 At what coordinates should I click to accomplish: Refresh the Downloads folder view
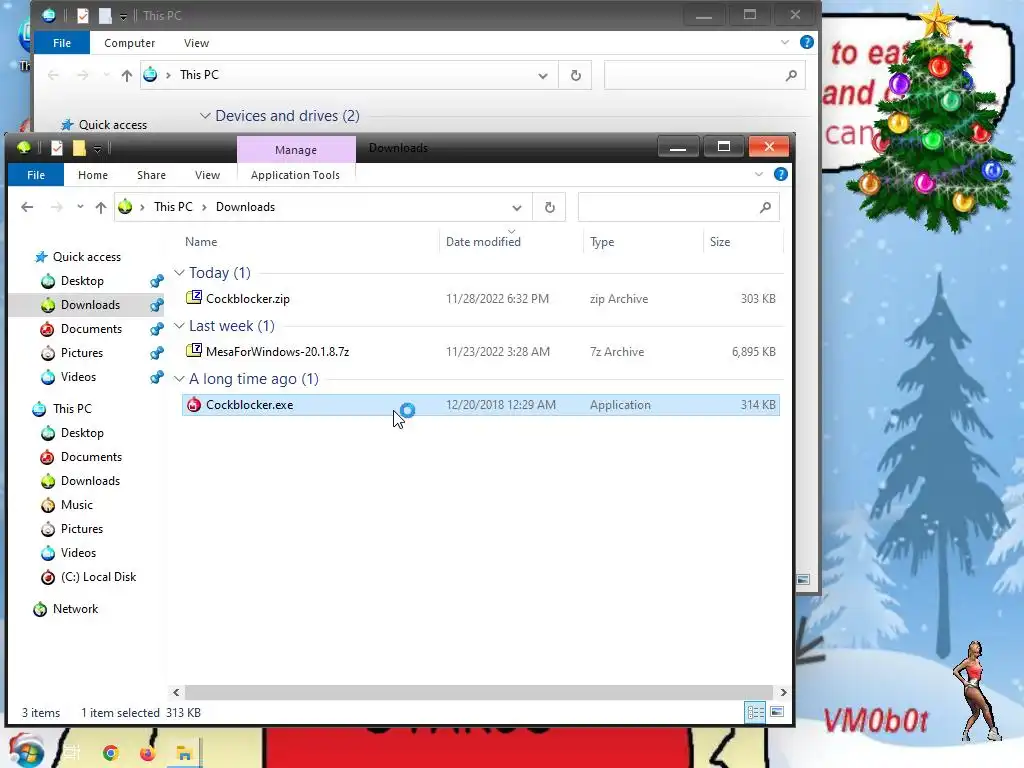[x=549, y=207]
